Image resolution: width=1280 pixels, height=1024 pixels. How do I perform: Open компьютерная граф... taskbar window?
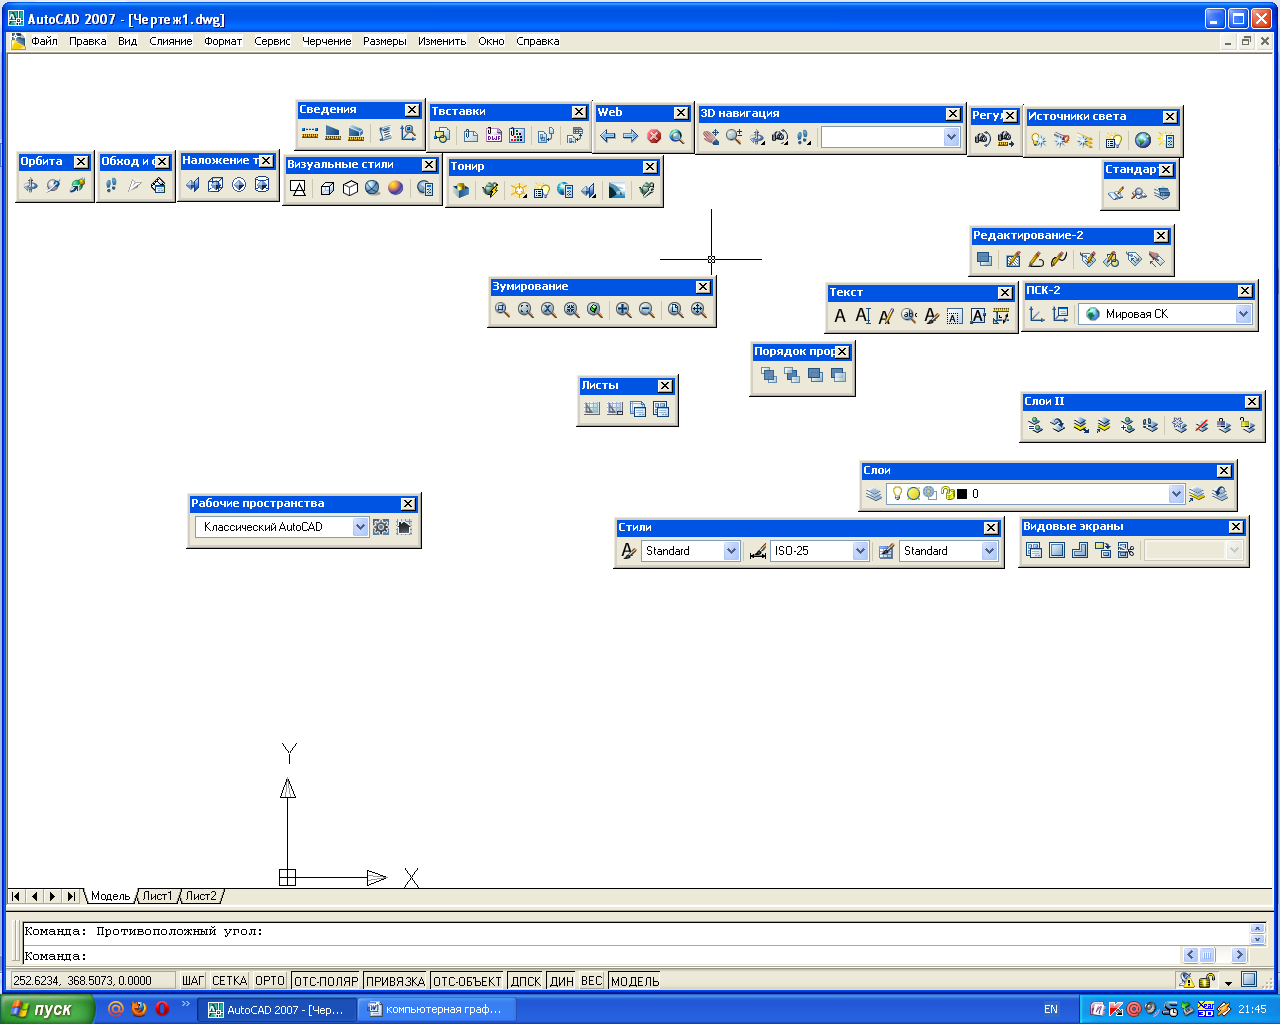[438, 1009]
